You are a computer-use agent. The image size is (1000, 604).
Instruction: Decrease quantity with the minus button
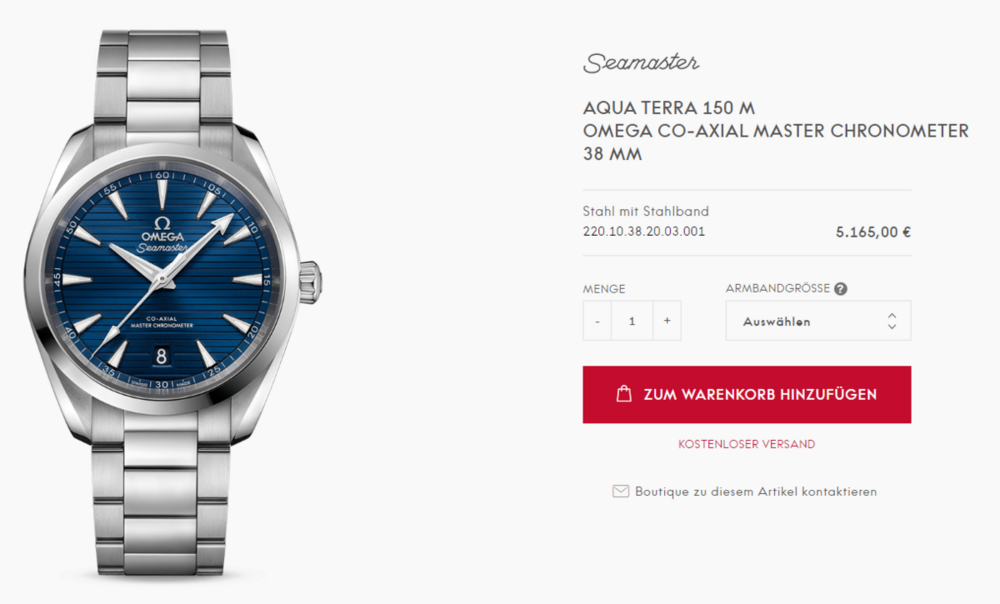[597, 321]
